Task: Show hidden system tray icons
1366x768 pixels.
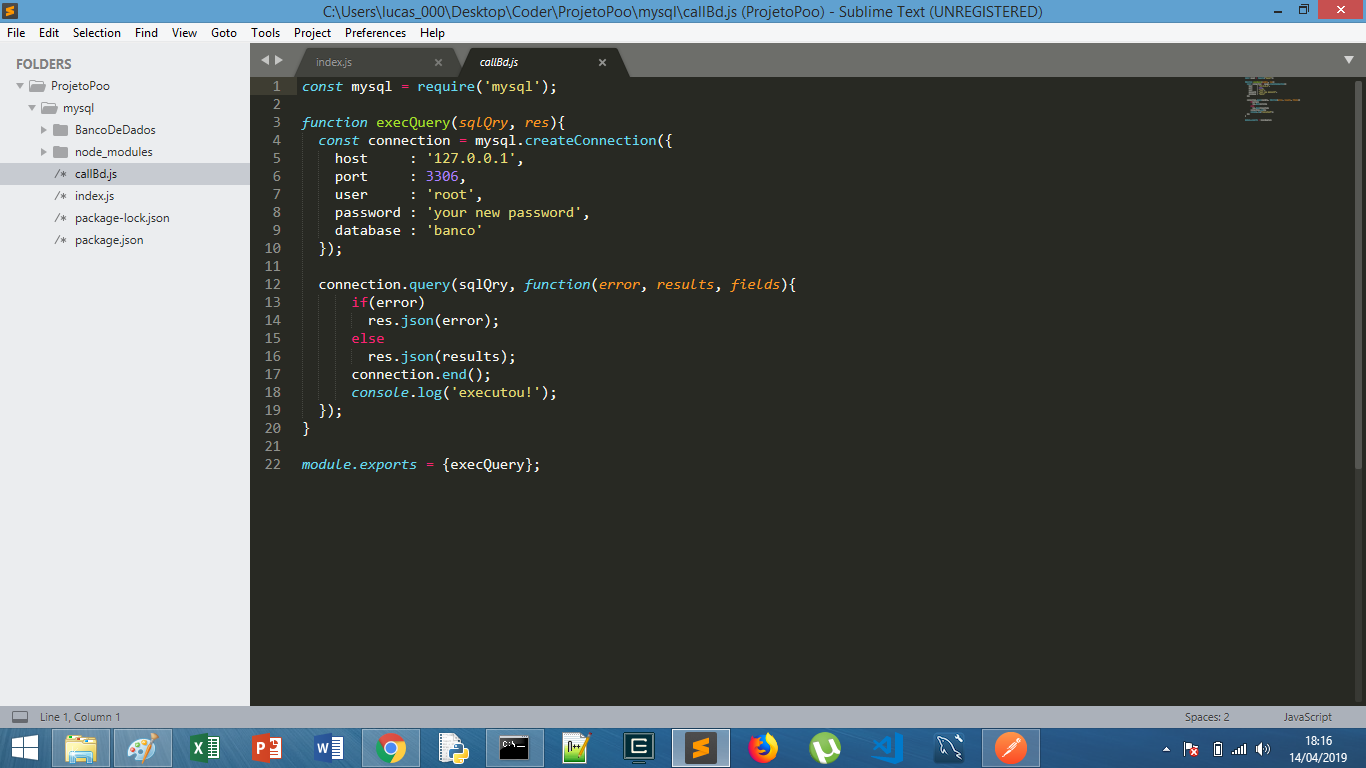Action: tap(1166, 749)
